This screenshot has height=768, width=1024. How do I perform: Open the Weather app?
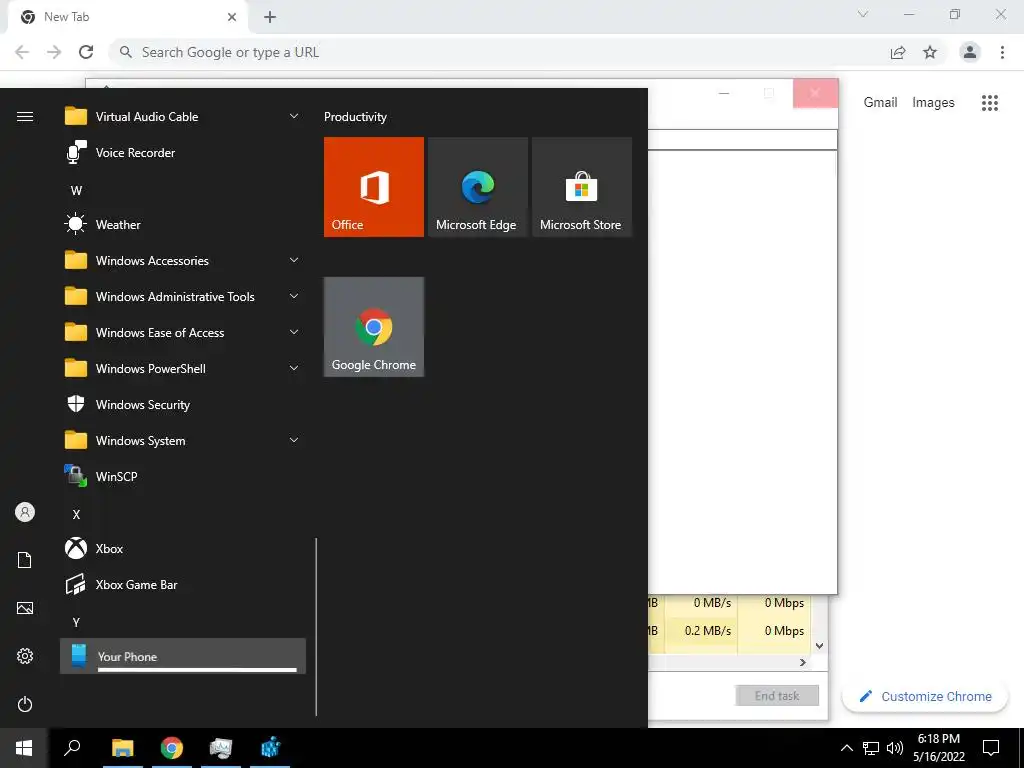[183, 225]
